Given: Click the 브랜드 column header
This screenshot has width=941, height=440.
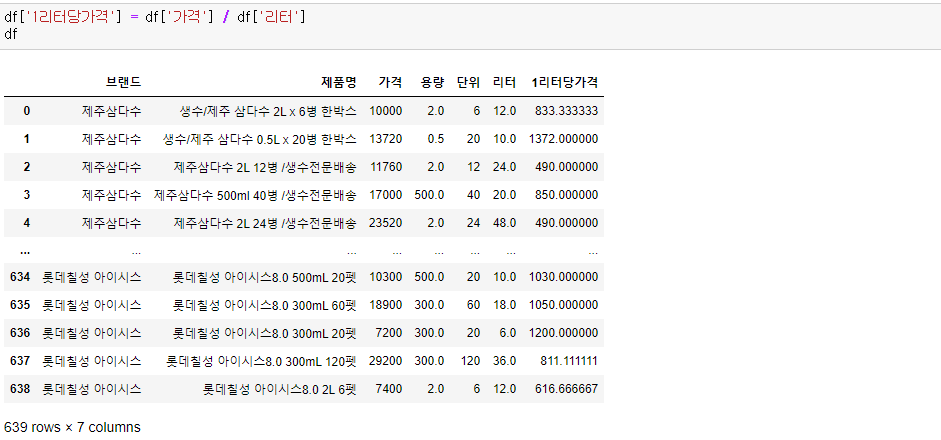Looking at the screenshot, I should point(124,82).
